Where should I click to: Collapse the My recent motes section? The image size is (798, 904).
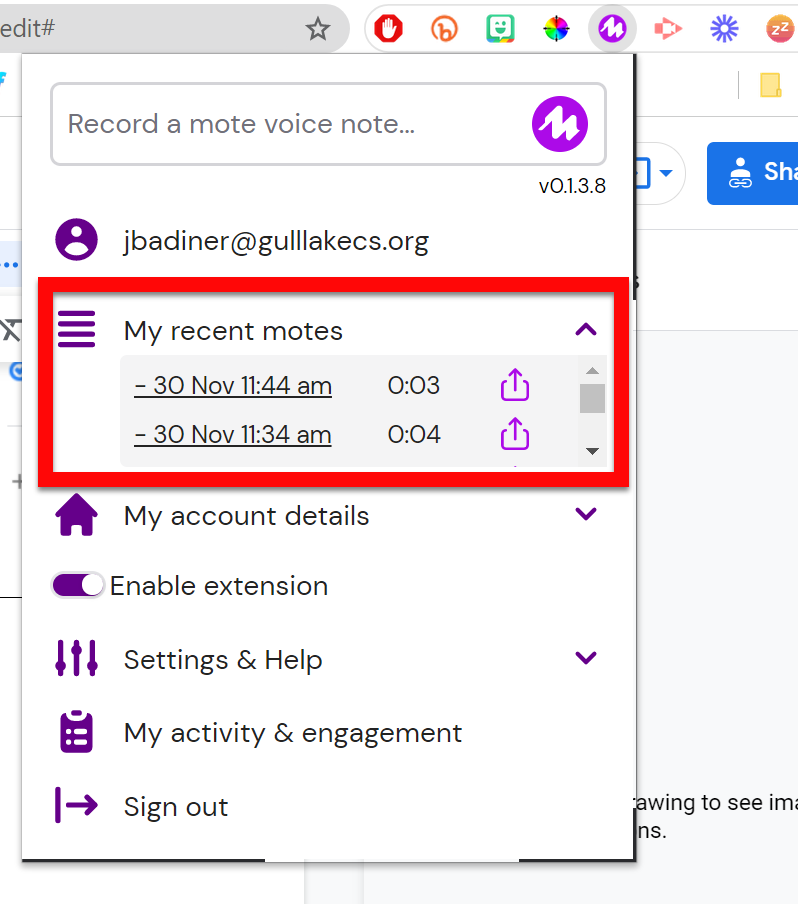click(x=586, y=329)
